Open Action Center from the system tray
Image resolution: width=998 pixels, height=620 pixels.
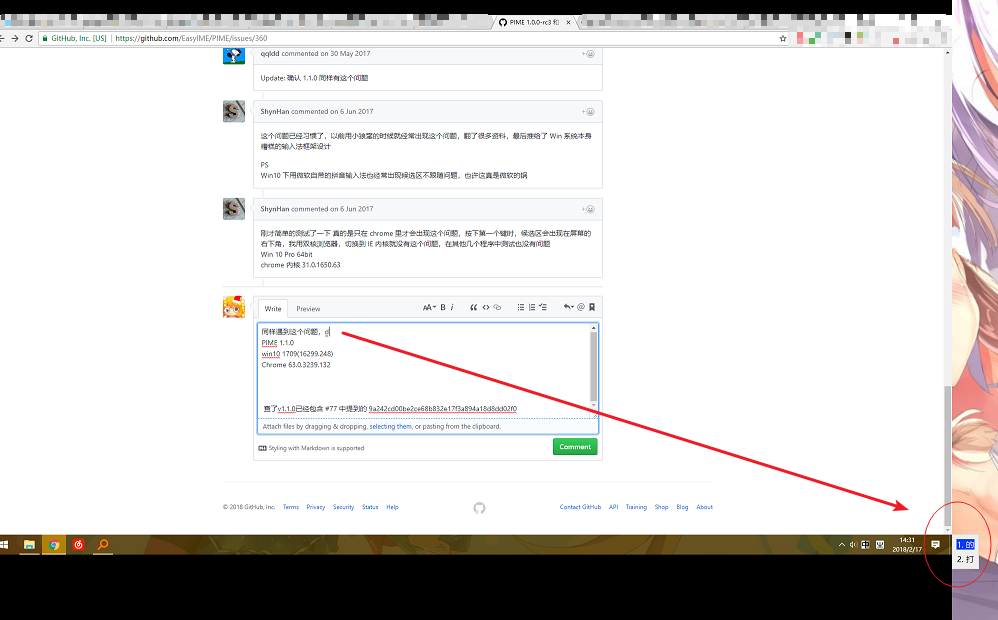tap(935, 544)
